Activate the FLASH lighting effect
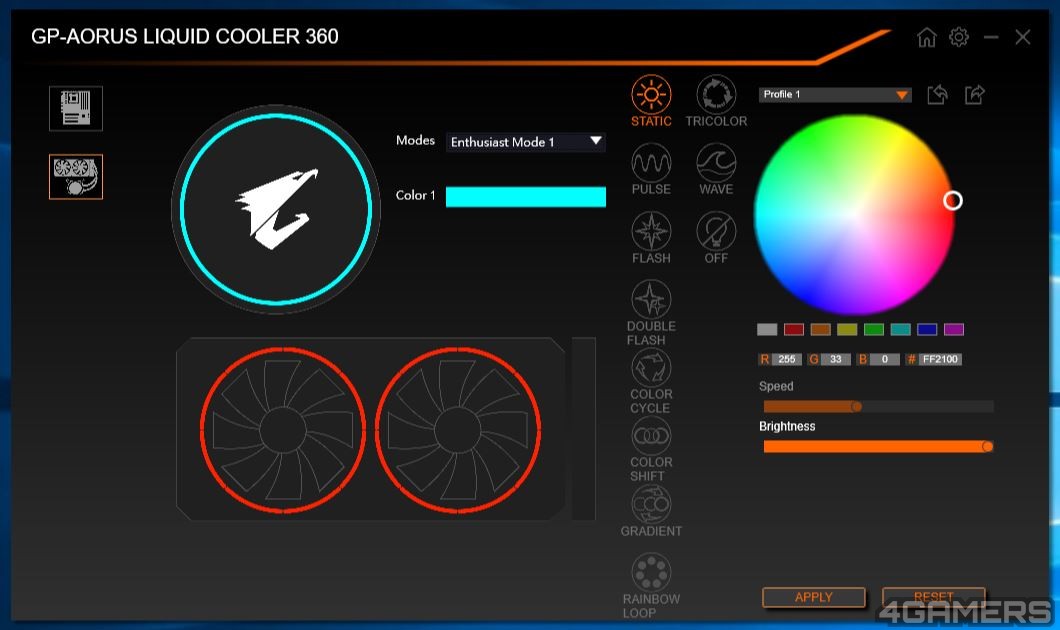Screen dimensions: 1060x630 [651, 231]
